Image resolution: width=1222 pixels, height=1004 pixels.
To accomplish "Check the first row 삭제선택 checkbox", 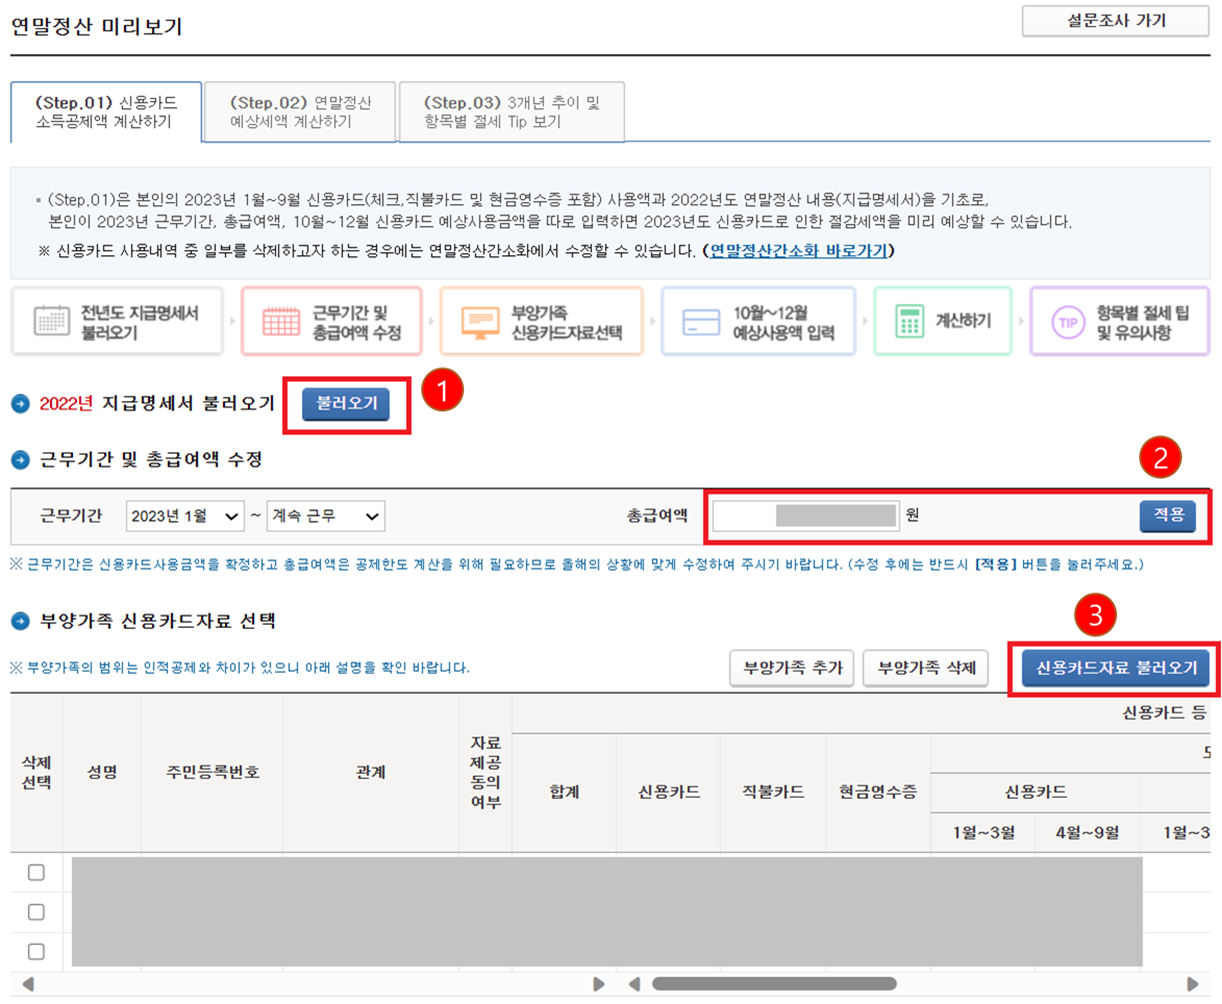I will click(x=35, y=872).
